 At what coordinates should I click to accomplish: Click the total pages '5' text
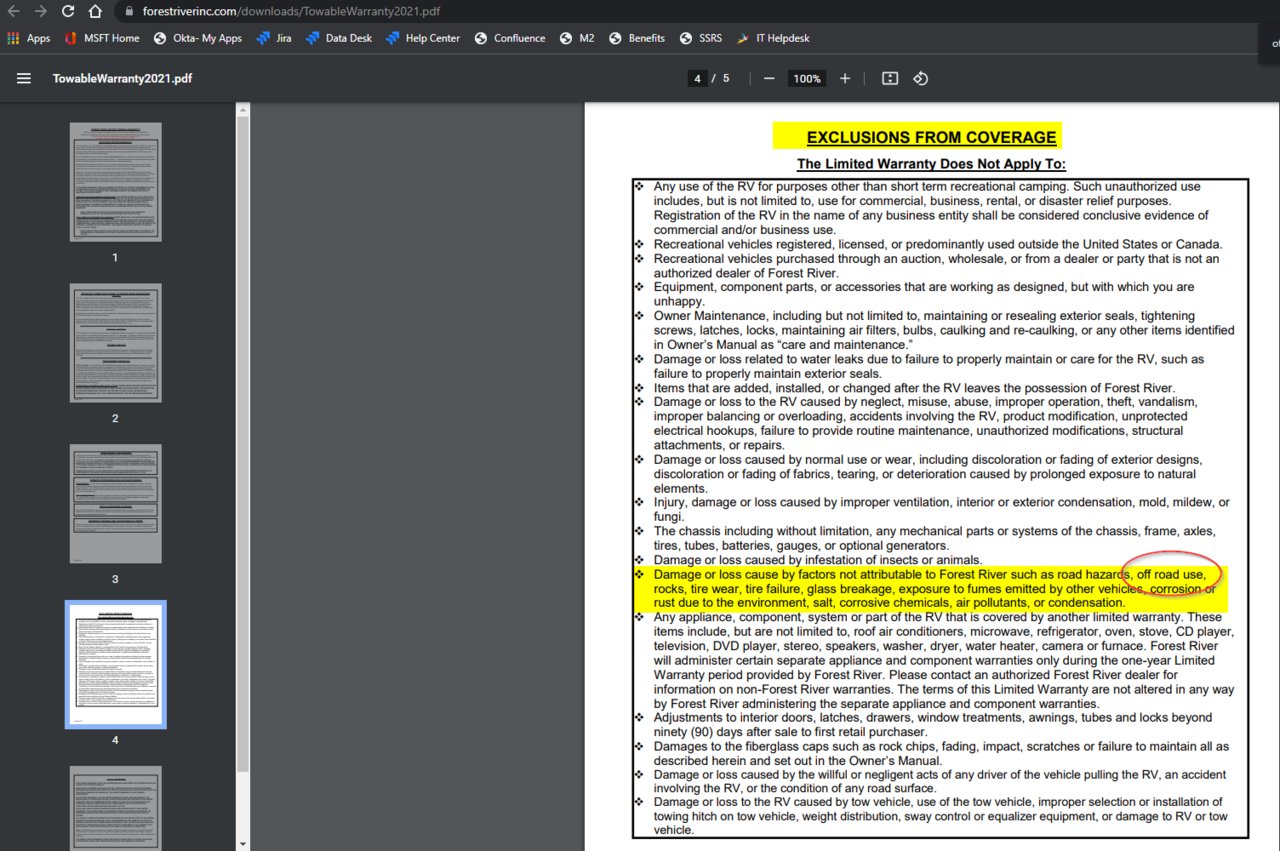726,78
